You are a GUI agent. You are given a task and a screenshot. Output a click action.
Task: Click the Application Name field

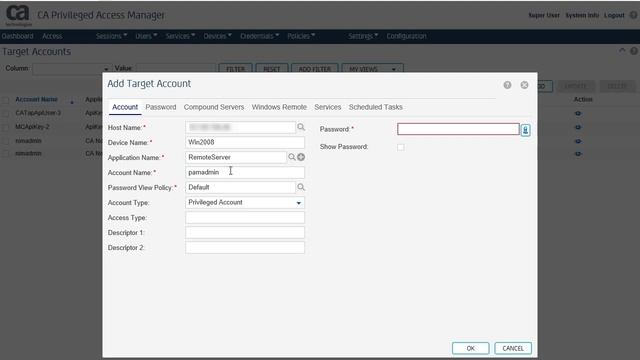coord(236,157)
